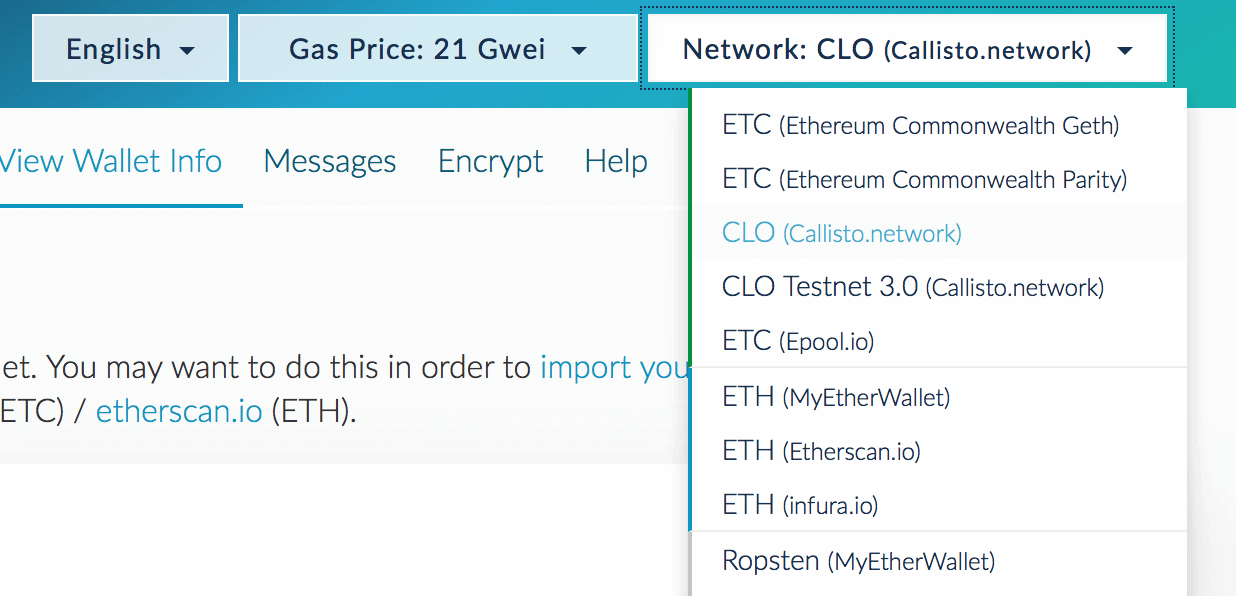Choose ETH (Etherscan.io) node
The height and width of the screenshot is (596, 1236).
[821, 452]
